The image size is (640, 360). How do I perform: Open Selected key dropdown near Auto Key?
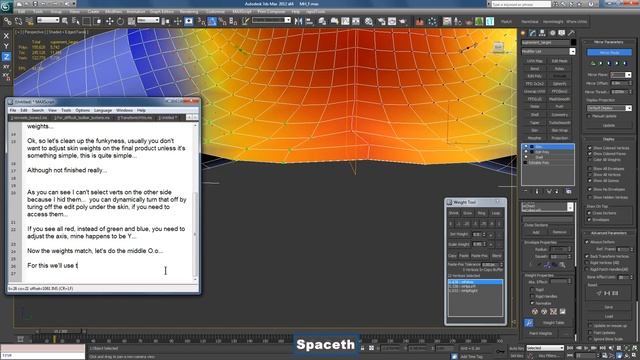pyautogui.click(x=545, y=348)
